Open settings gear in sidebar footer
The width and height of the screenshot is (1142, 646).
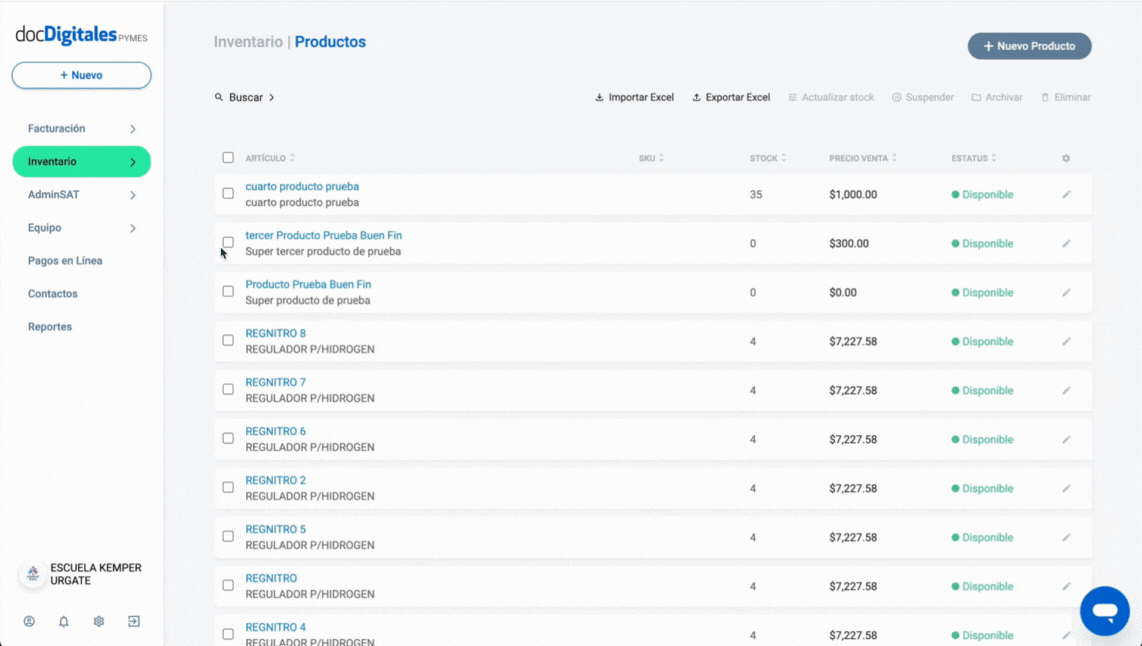coord(99,621)
